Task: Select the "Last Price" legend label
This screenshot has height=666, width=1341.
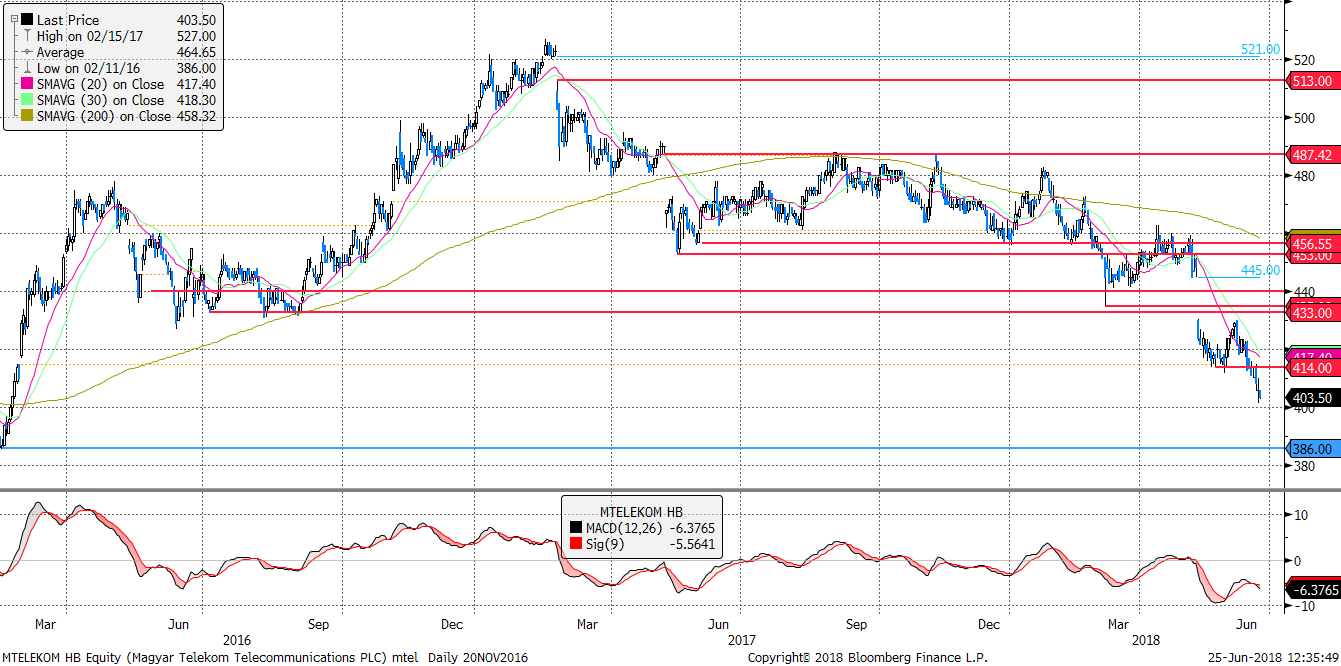Action: pyautogui.click(x=68, y=19)
